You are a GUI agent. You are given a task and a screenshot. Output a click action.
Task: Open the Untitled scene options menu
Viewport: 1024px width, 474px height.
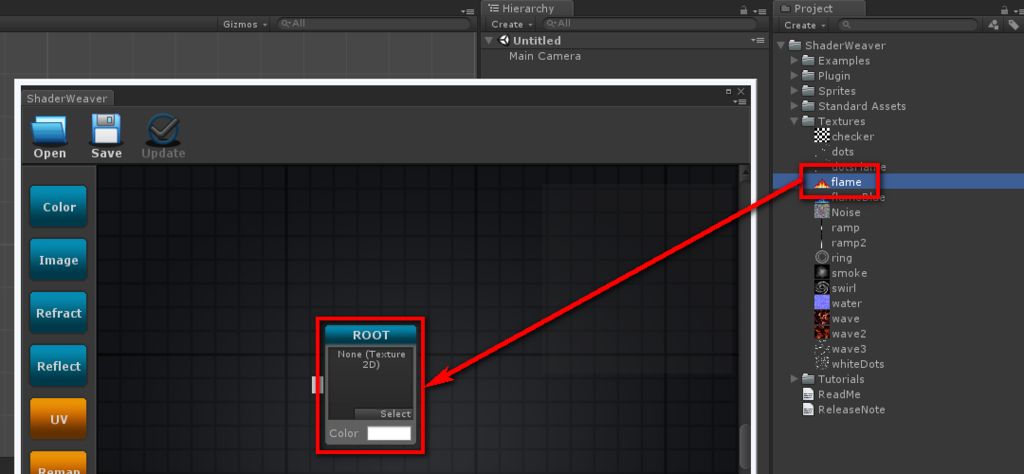758,40
